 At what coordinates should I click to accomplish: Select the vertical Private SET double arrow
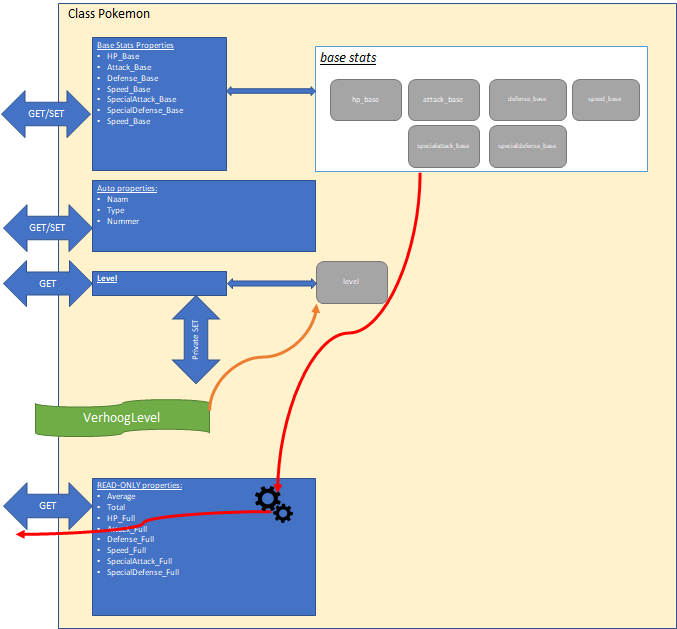[x=196, y=339]
